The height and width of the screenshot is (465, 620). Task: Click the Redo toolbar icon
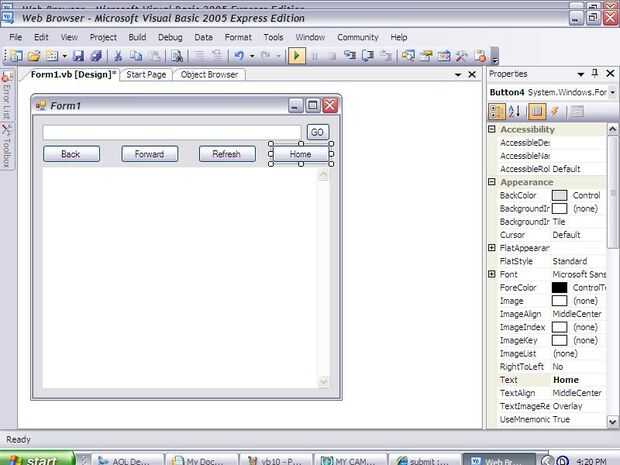266,56
